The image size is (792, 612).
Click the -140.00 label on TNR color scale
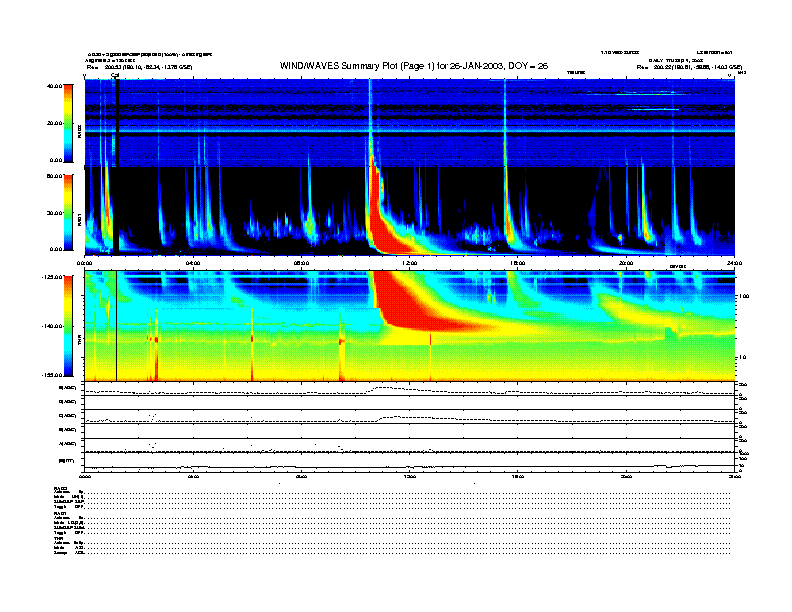click(52, 326)
